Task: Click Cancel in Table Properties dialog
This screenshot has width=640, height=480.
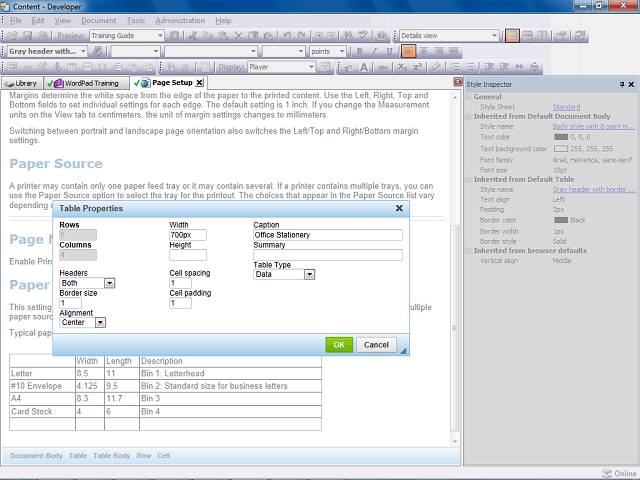Action: tap(376, 345)
